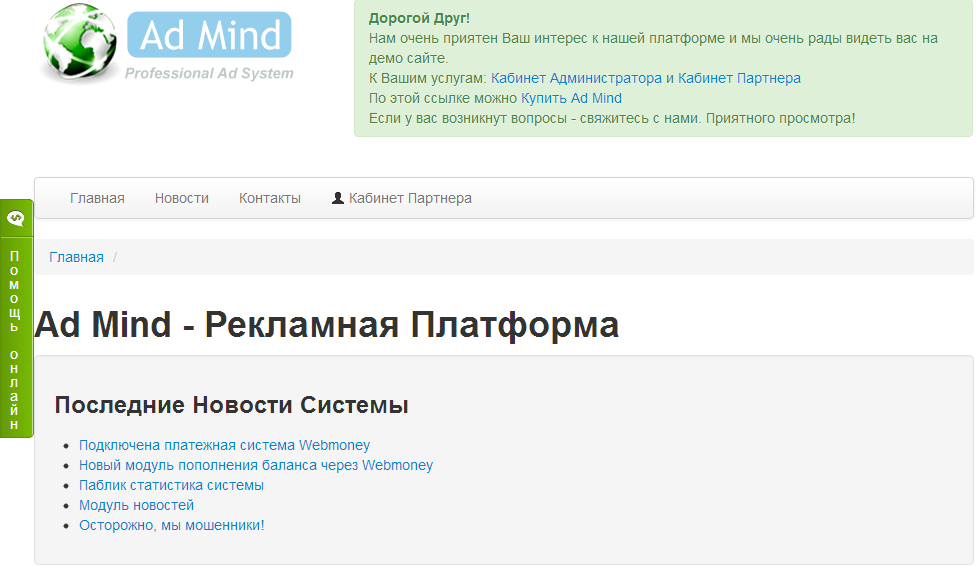Screen dimensions: 976x568
Task: Click the user icon beside Кабинет Партнера
Action: click(x=338, y=198)
